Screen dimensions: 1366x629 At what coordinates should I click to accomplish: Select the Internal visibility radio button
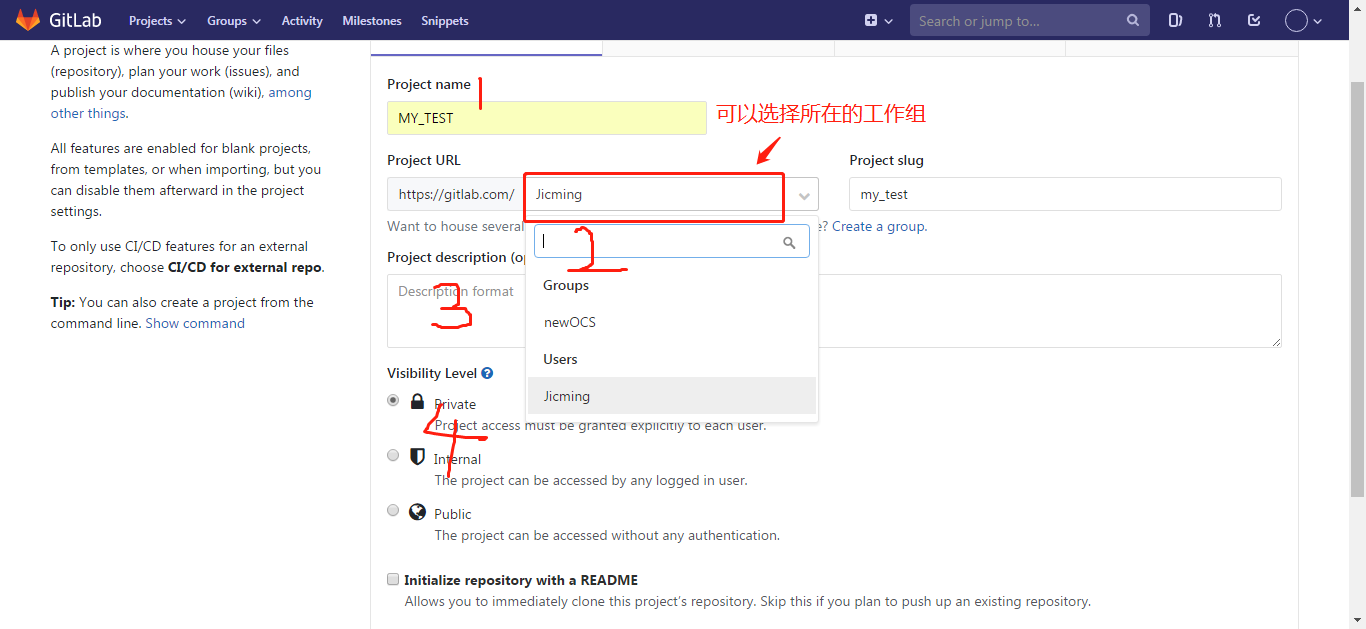tap(393, 455)
